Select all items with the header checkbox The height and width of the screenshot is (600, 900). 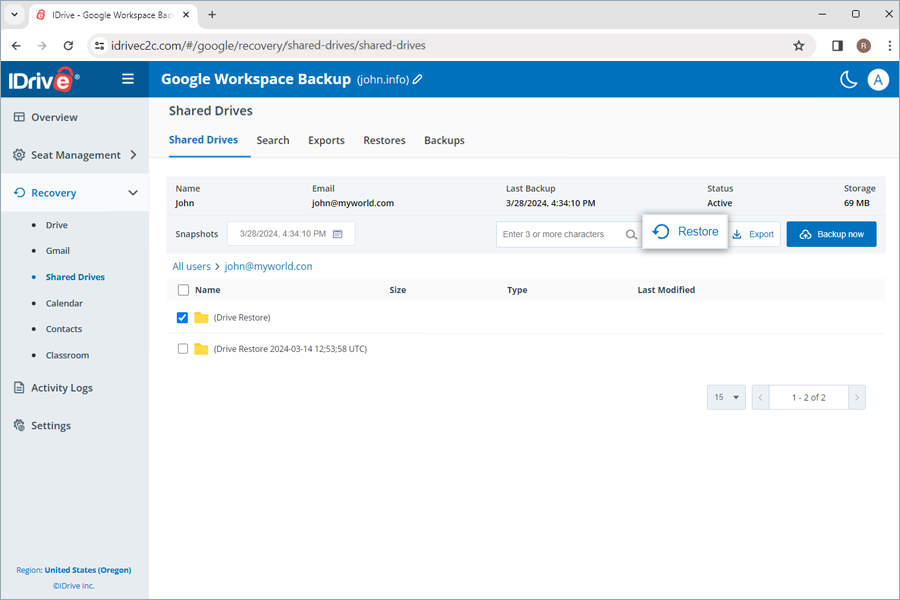(x=181, y=289)
